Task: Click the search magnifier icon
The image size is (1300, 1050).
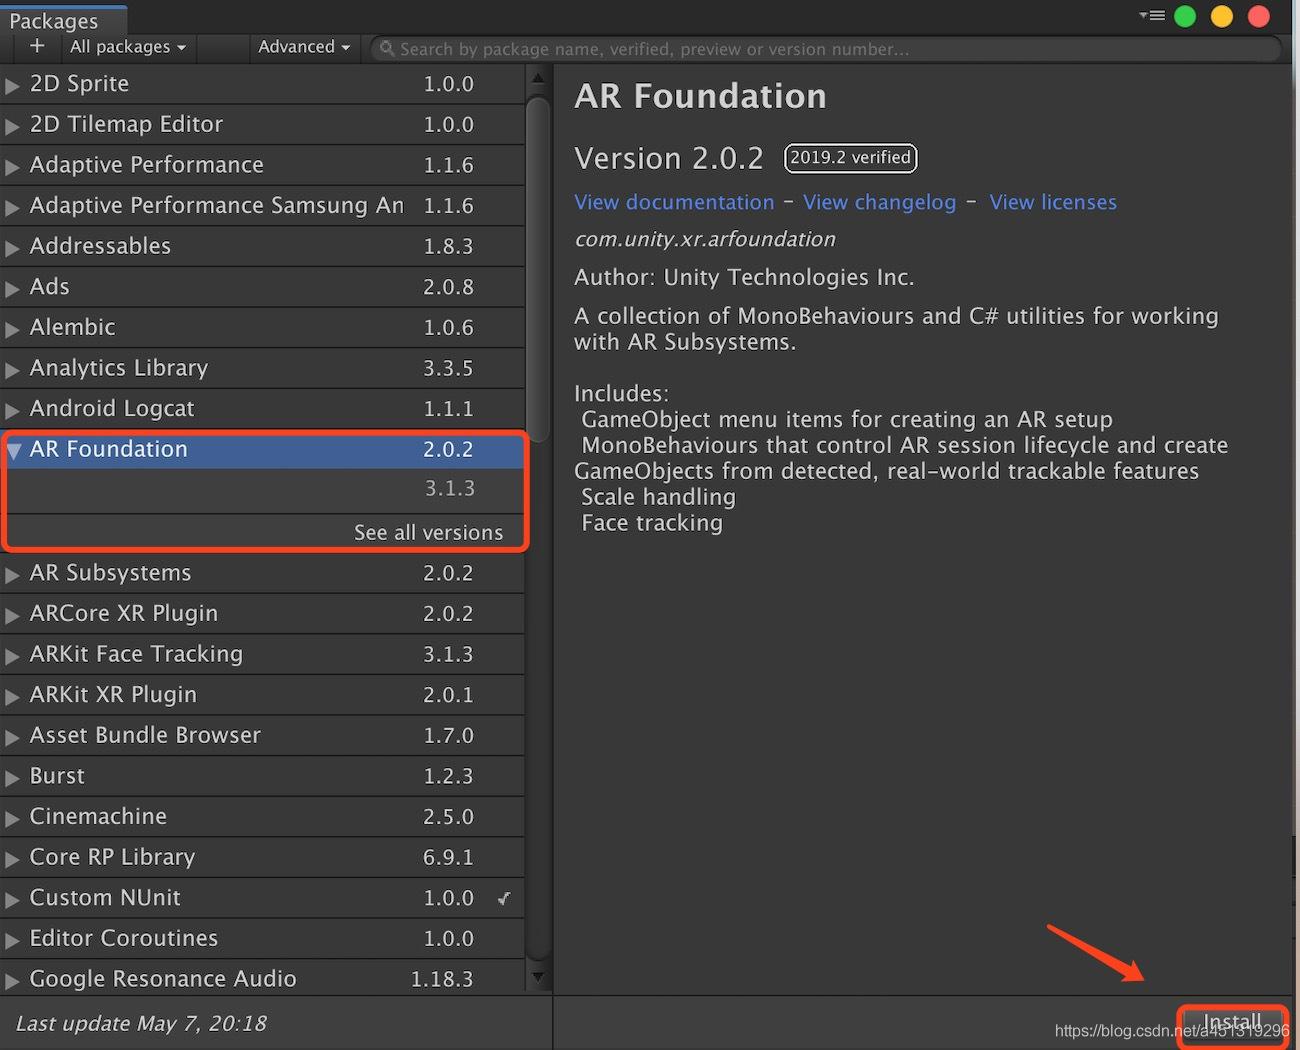Action: [387, 48]
